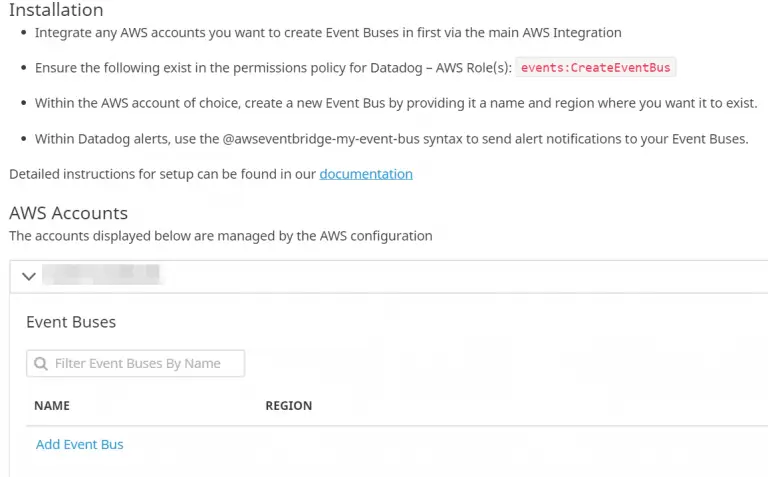This screenshot has height=477, width=768.
Task: Click the '@awseventbridge-my-event-bus syntax' bullet text
Action: (x=391, y=139)
